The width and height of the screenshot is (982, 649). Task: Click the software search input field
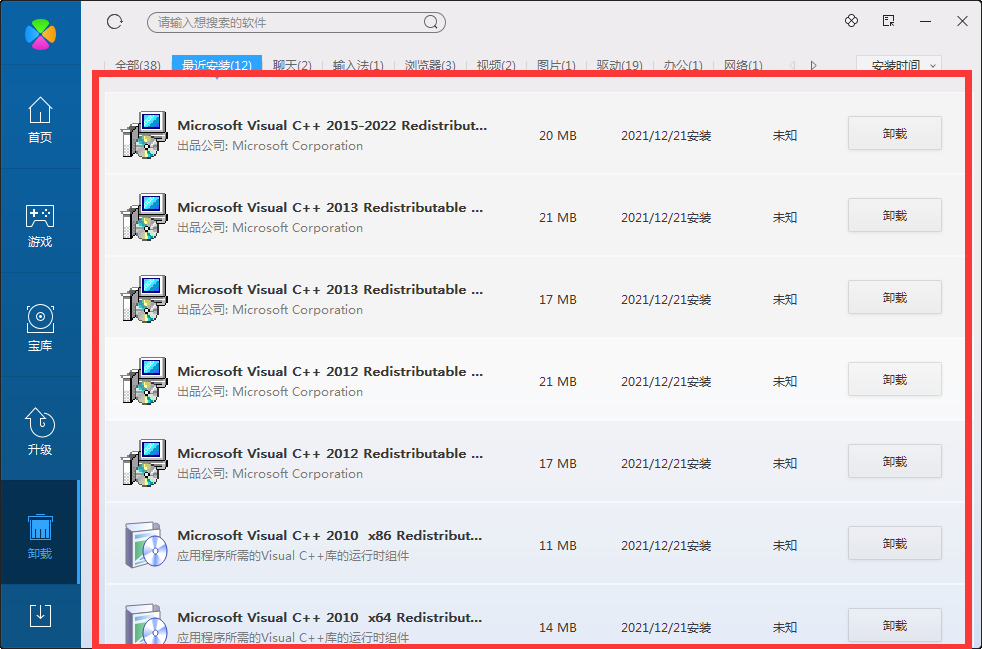point(285,22)
